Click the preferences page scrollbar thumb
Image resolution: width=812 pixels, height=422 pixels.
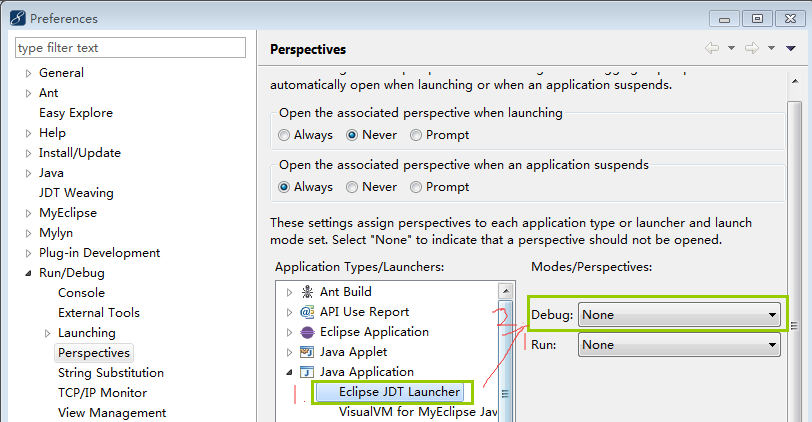tap(794, 259)
